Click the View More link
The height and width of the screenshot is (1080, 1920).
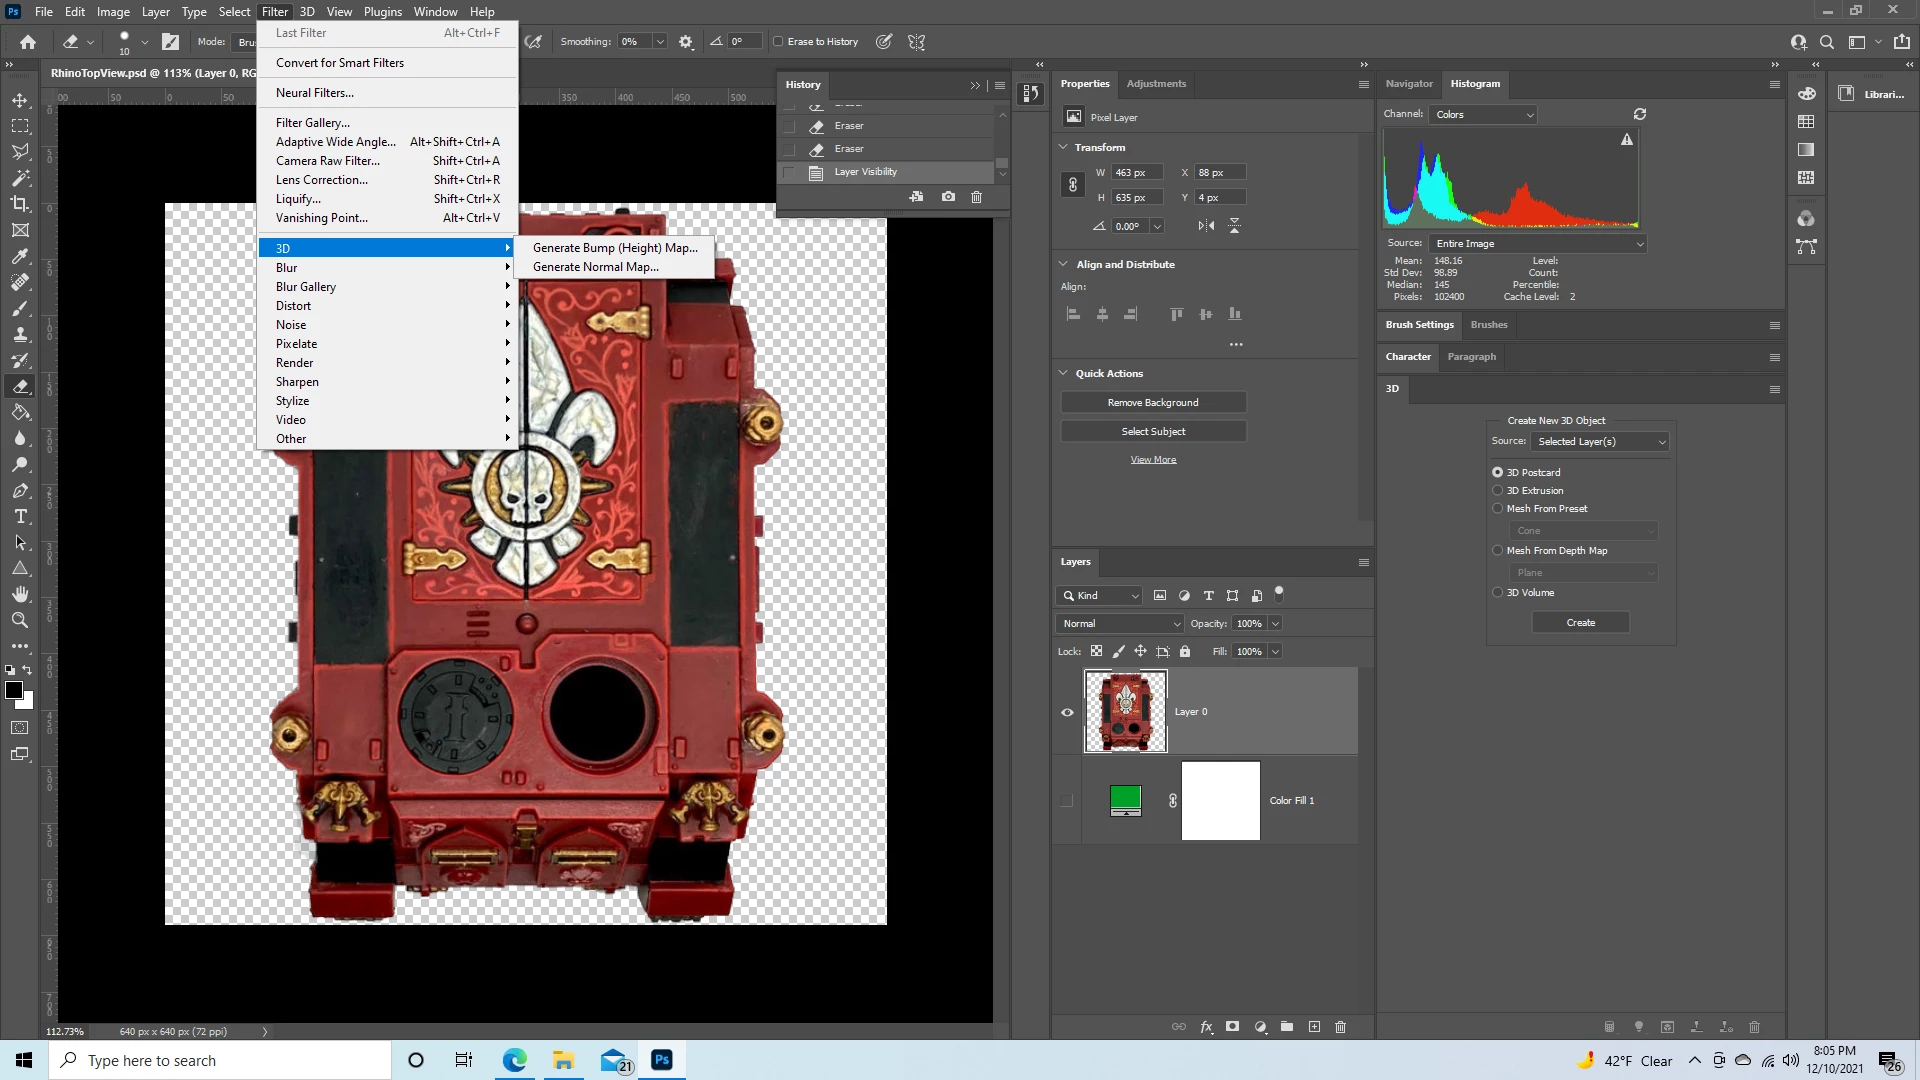tap(1153, 460)
